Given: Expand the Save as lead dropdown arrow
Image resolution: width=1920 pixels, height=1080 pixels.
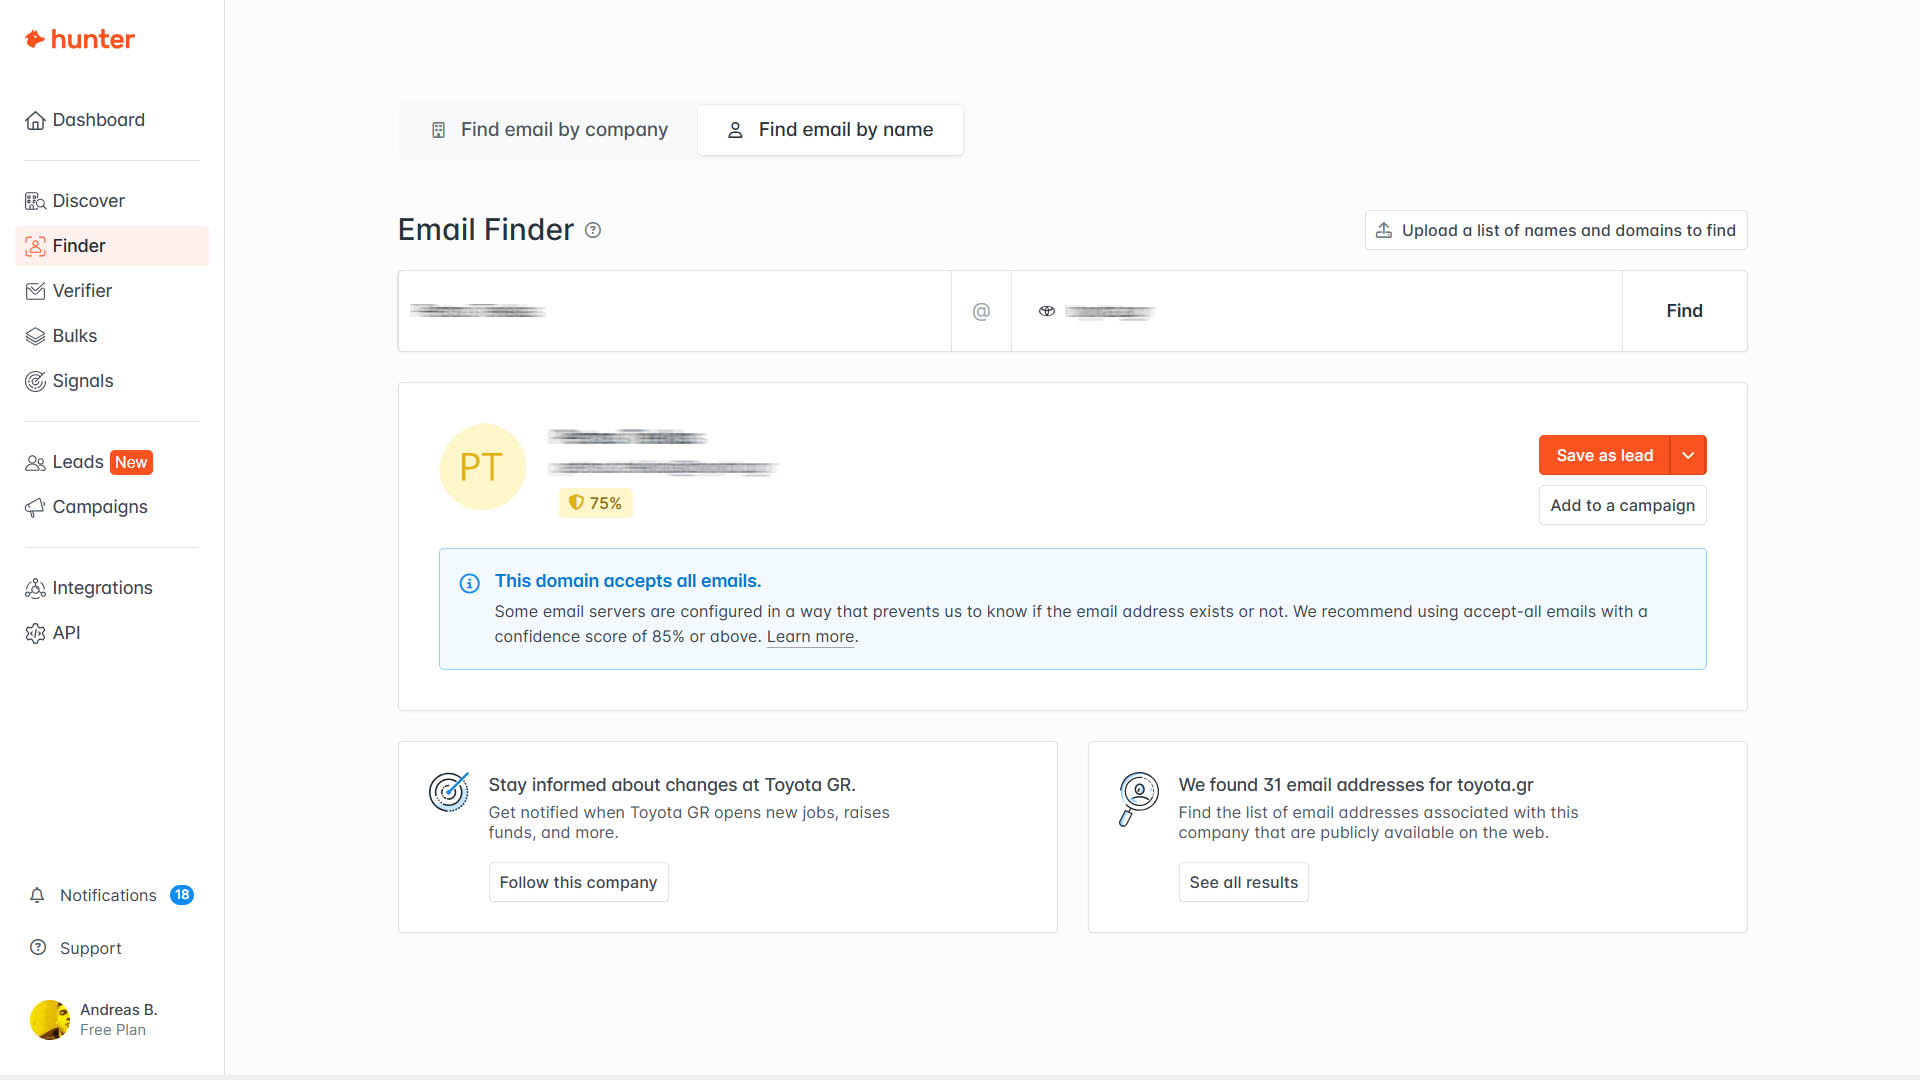Looking at the screenshot, I should click(x=1688, y=456).
